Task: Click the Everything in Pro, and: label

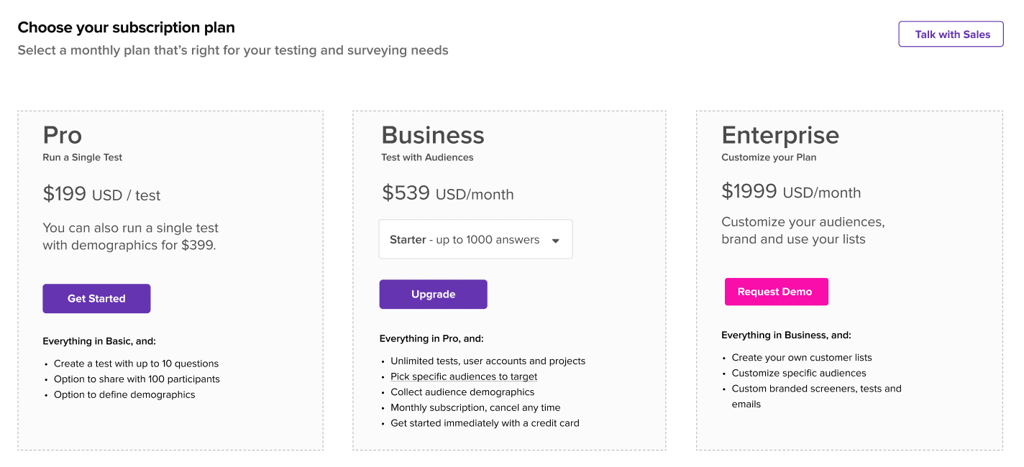Action: click(x=431, y=338)
